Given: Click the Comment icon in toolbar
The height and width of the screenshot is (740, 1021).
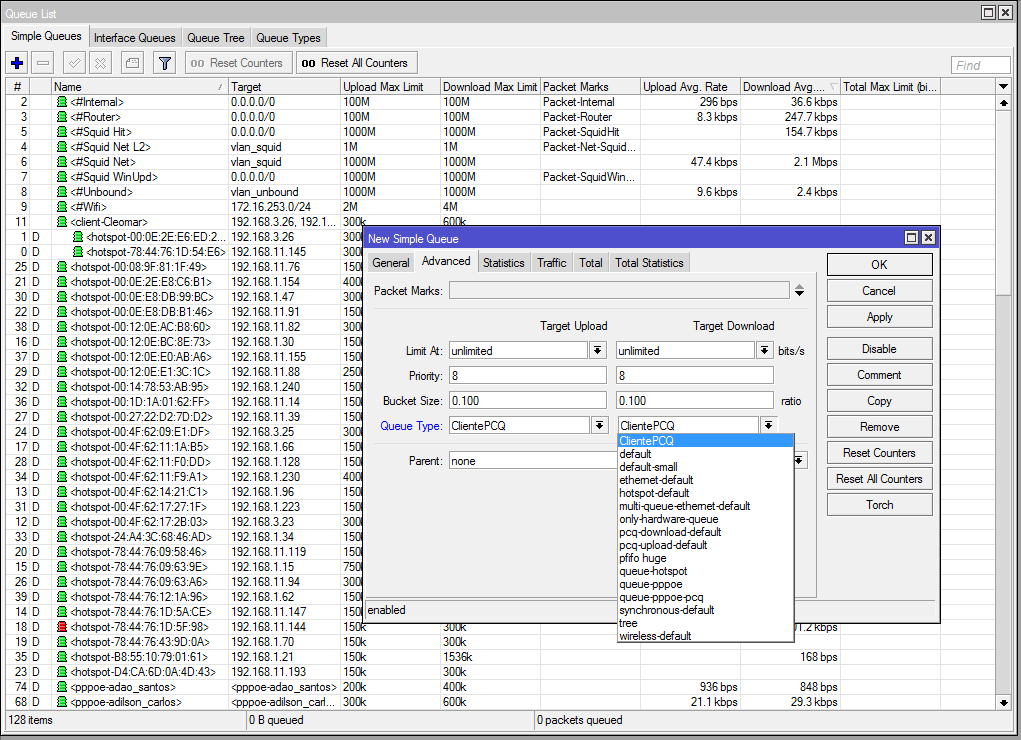Looking at the screenshot, I should (x=132, y=63).
